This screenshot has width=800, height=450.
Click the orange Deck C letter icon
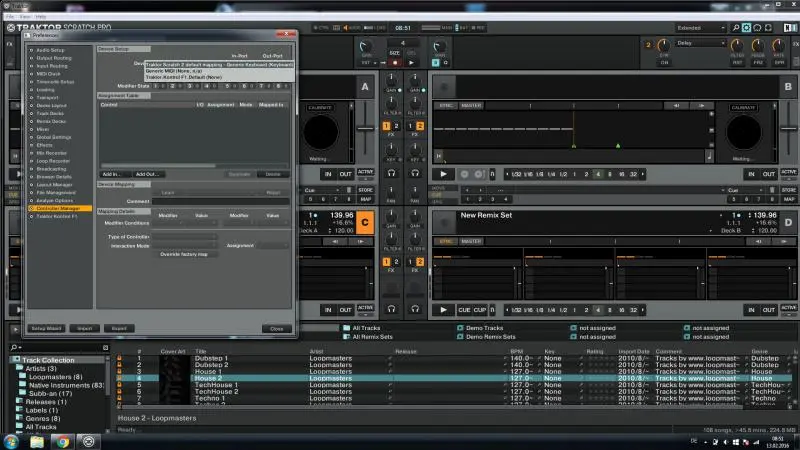364,221
